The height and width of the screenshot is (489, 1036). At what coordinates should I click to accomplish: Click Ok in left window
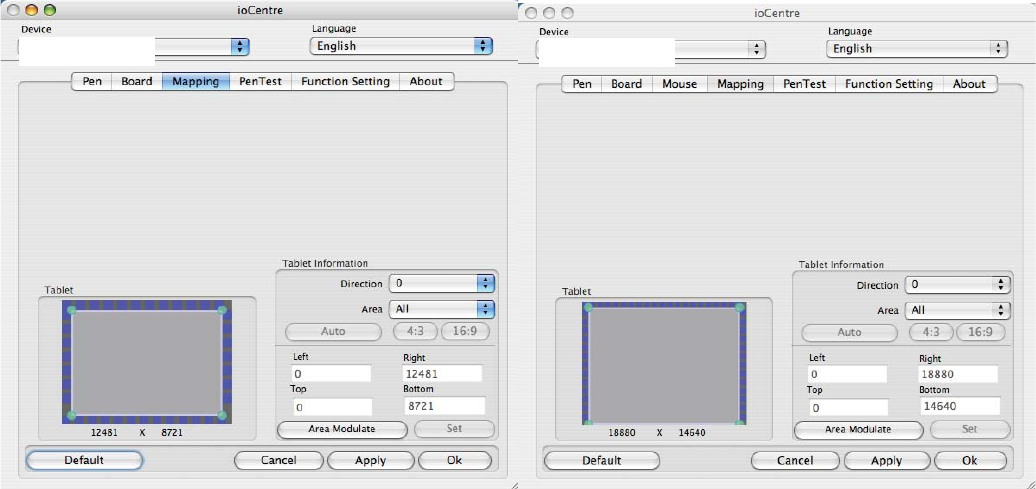point(455,460)
